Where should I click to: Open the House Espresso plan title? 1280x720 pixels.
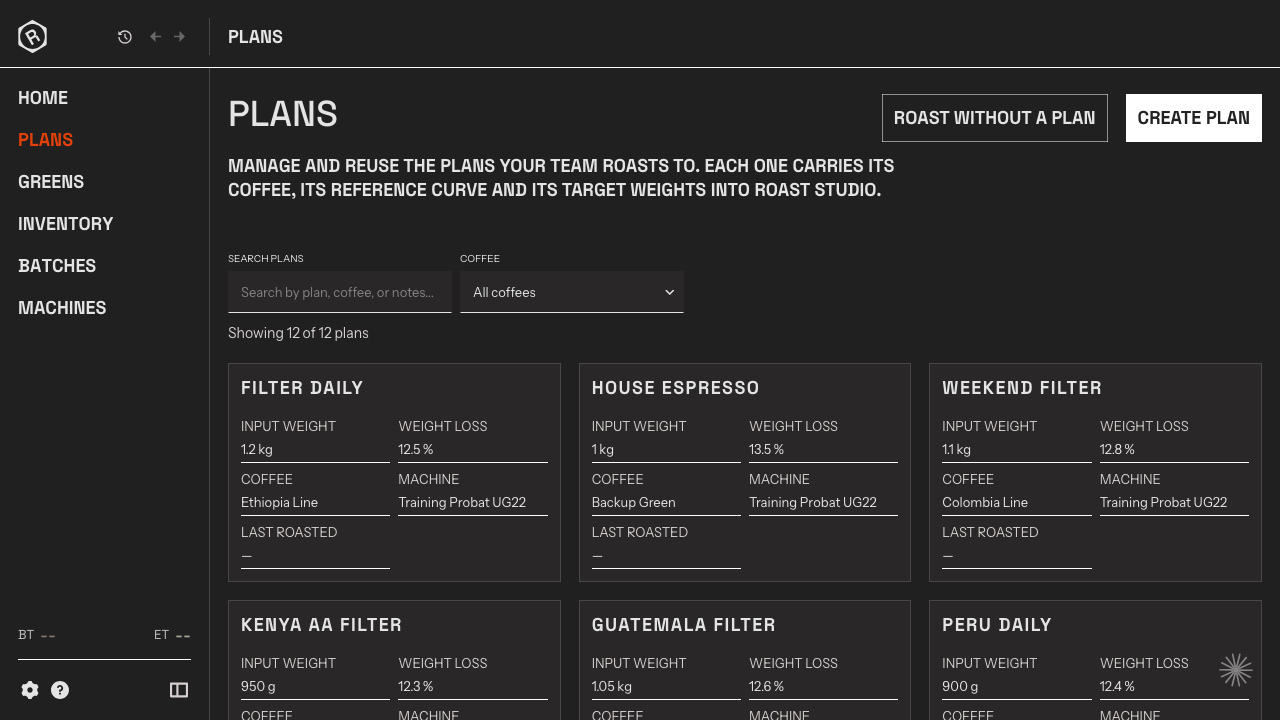(676, 388)
